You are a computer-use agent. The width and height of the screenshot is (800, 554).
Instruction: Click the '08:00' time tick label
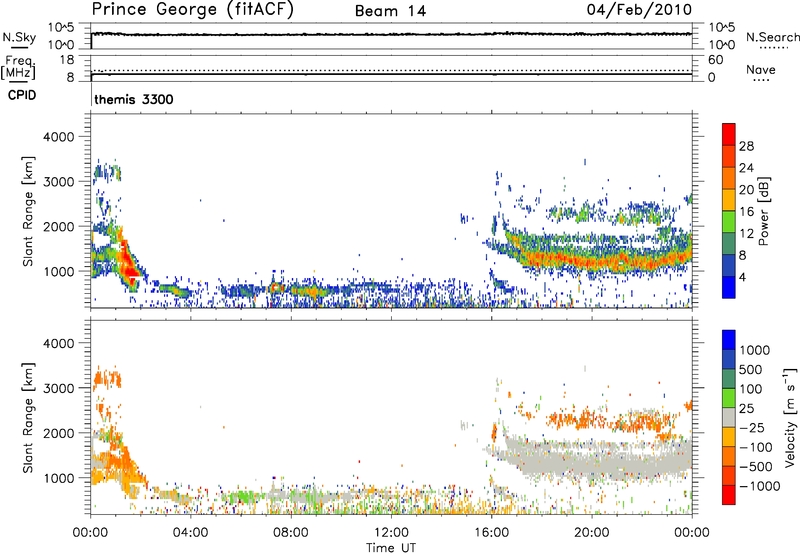[x=290, y=533]
